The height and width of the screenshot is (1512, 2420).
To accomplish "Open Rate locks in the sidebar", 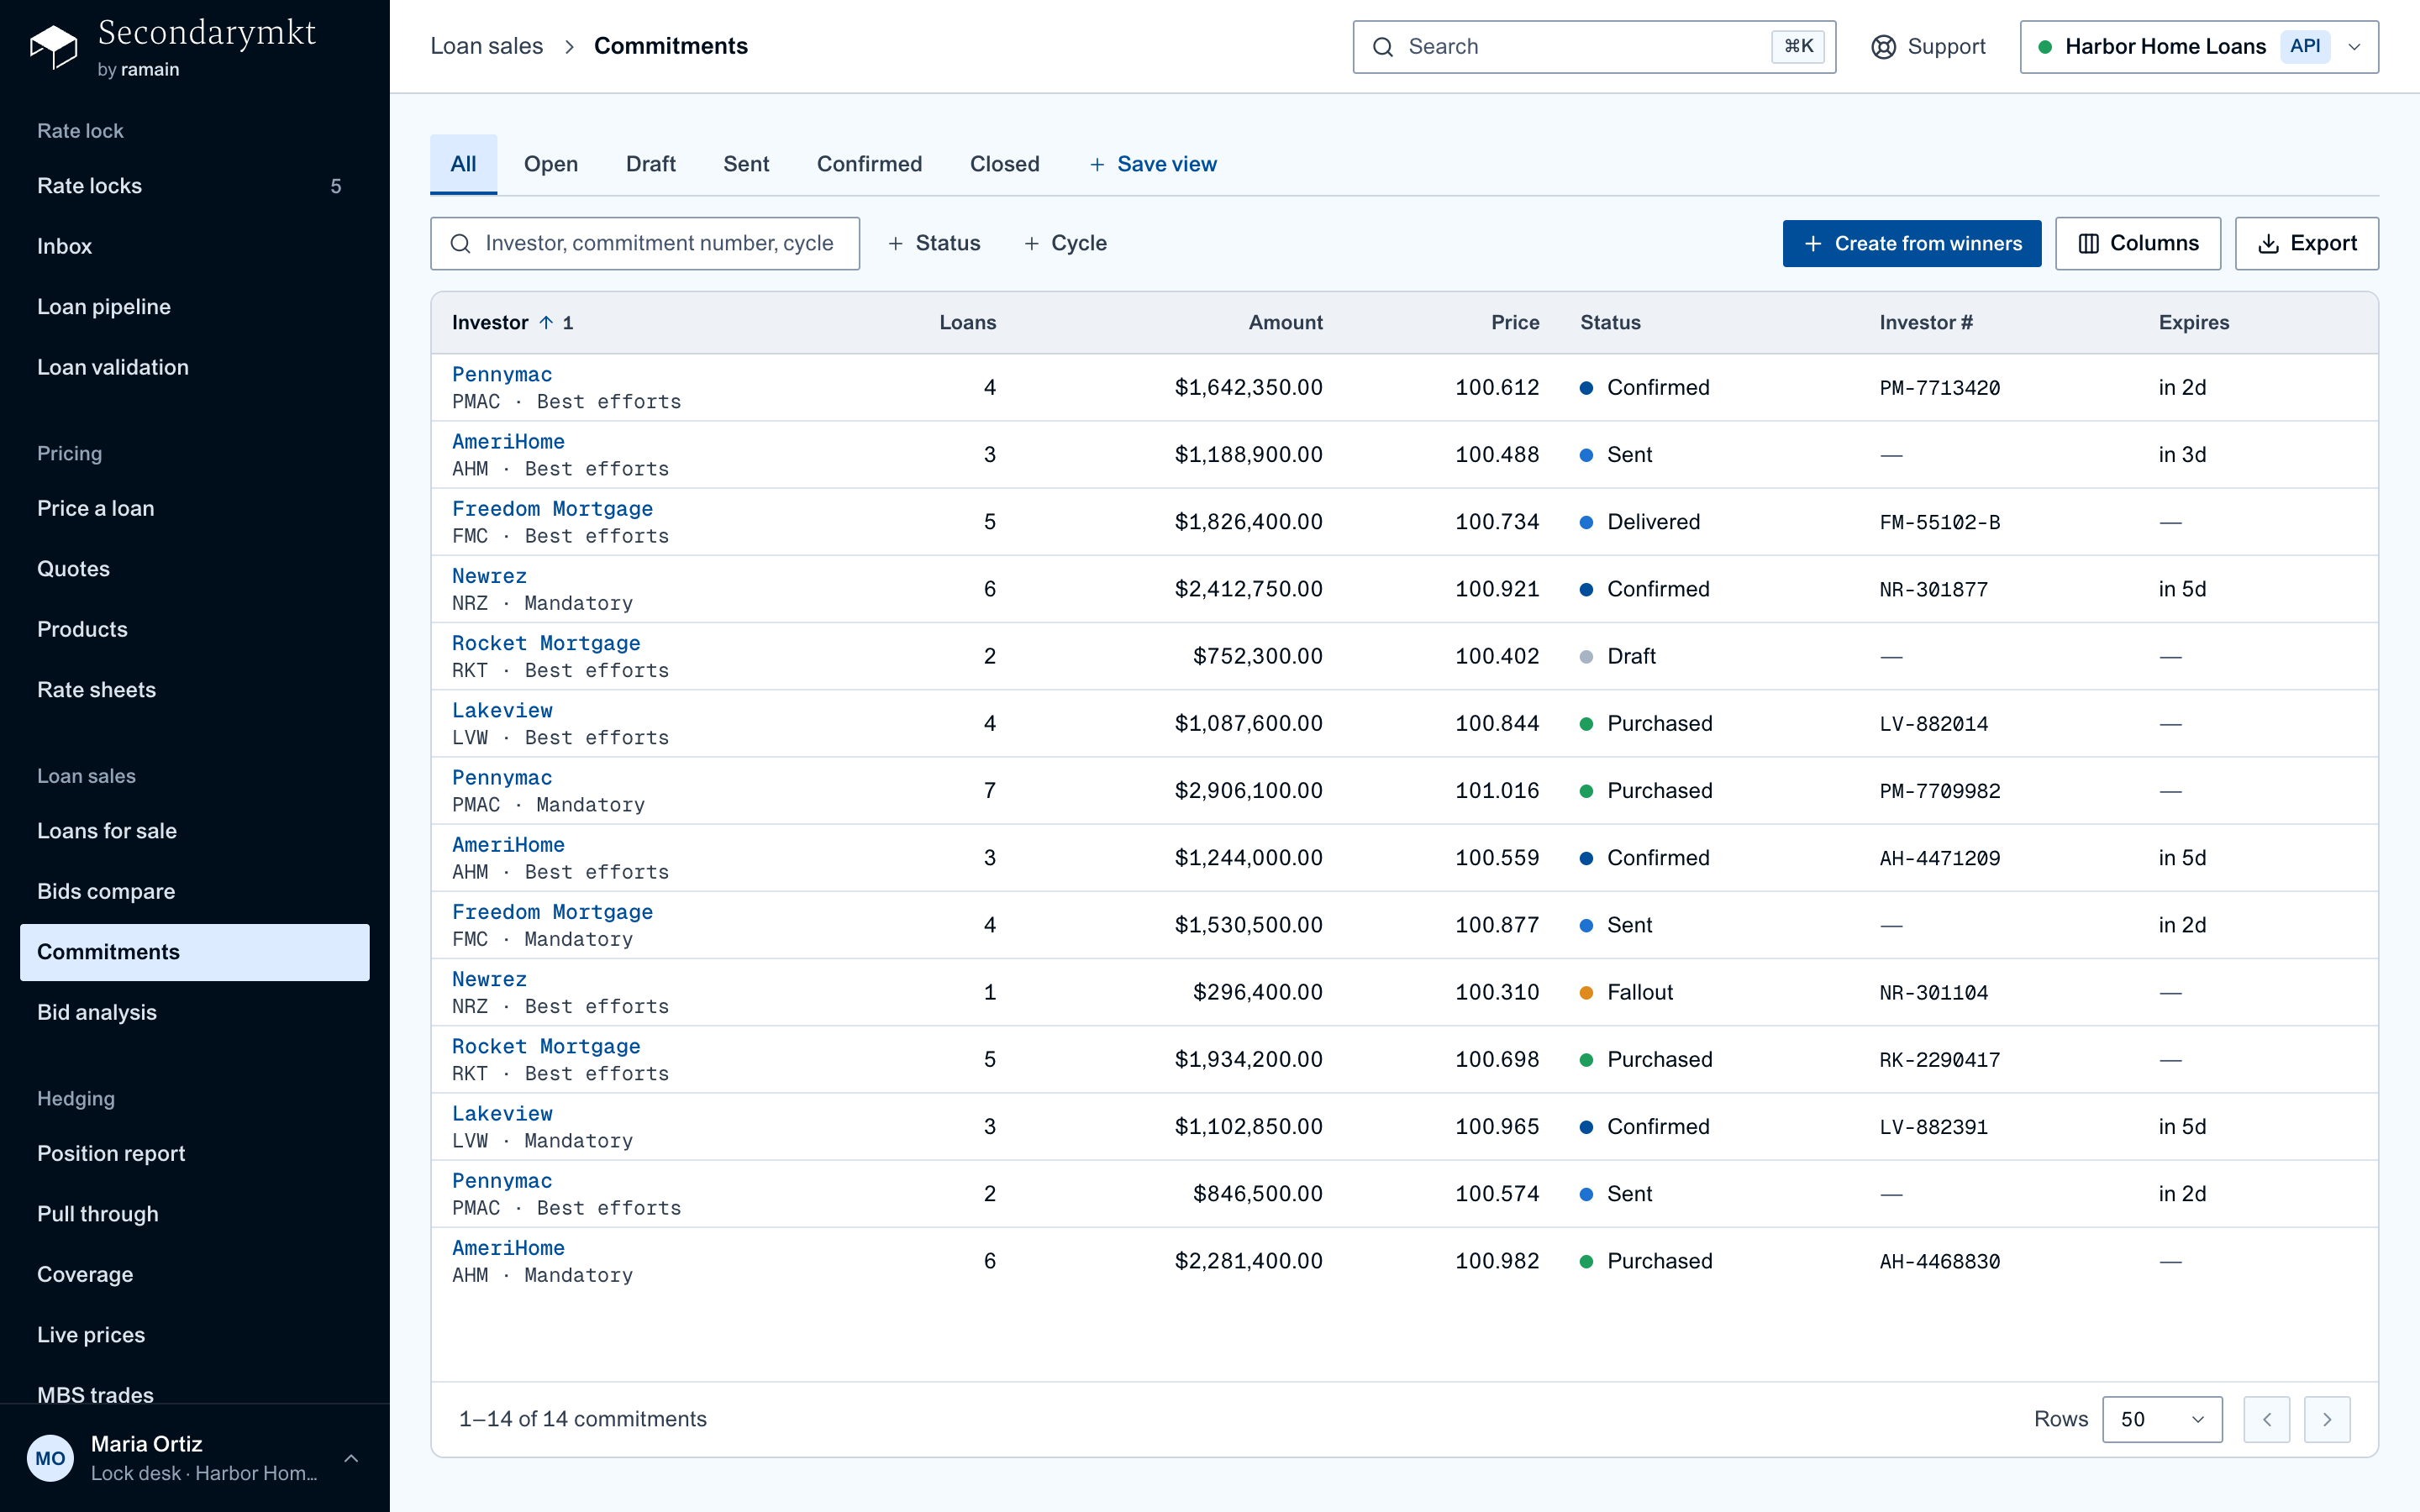I will 195,186.
